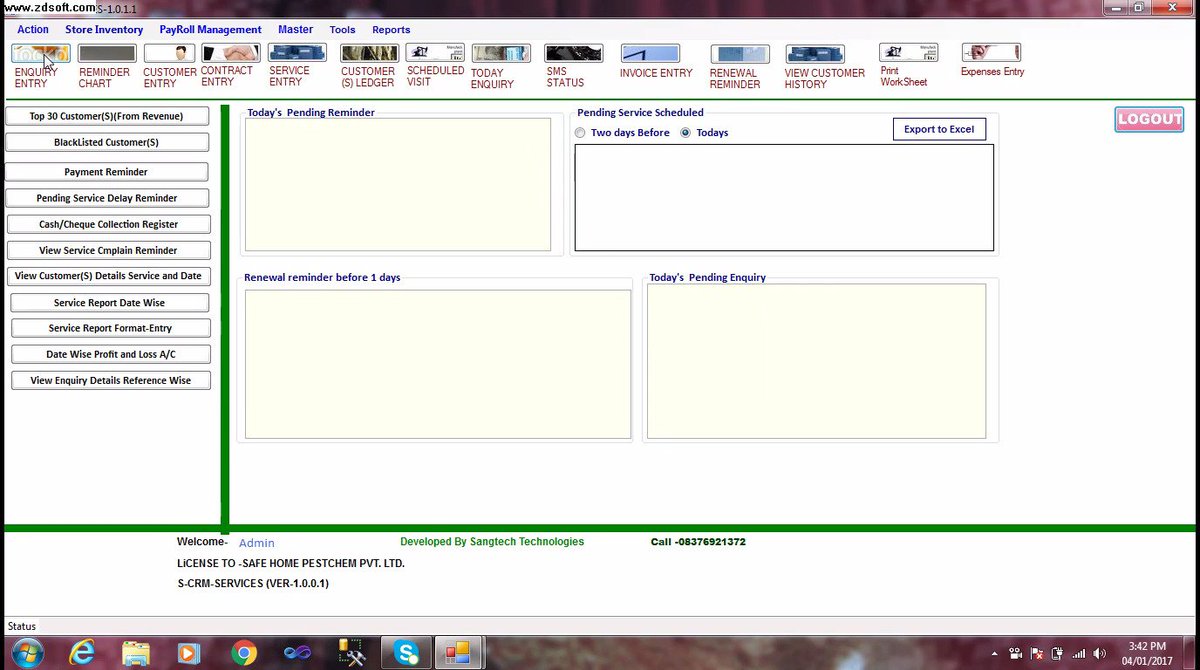
Task: Open the Today Enquiry toolbar icon
Action: [501, 54]
